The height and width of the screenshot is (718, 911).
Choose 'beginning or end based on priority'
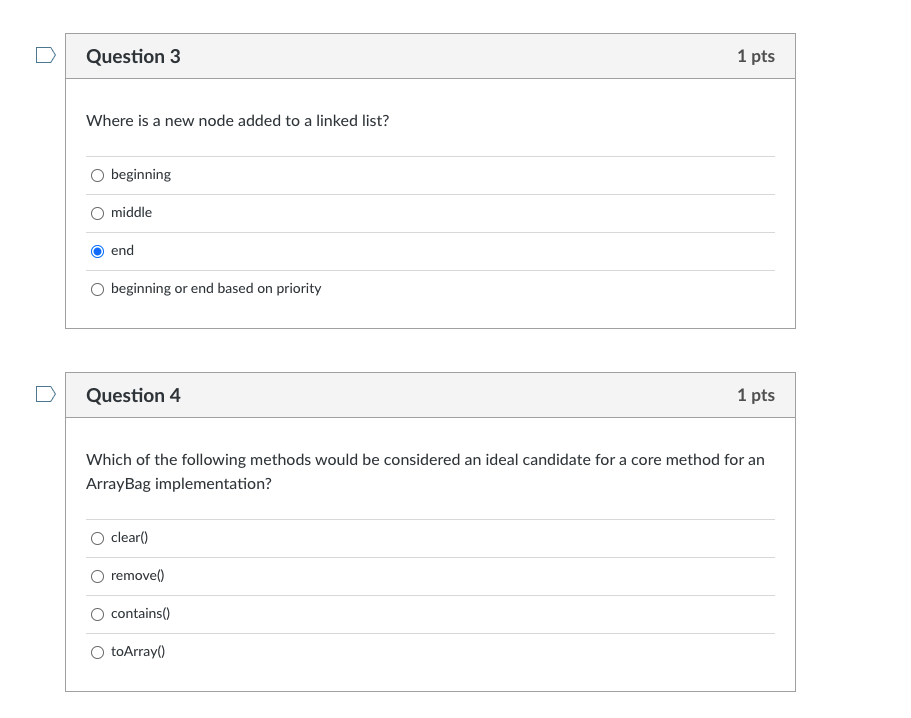coord(97,289)
